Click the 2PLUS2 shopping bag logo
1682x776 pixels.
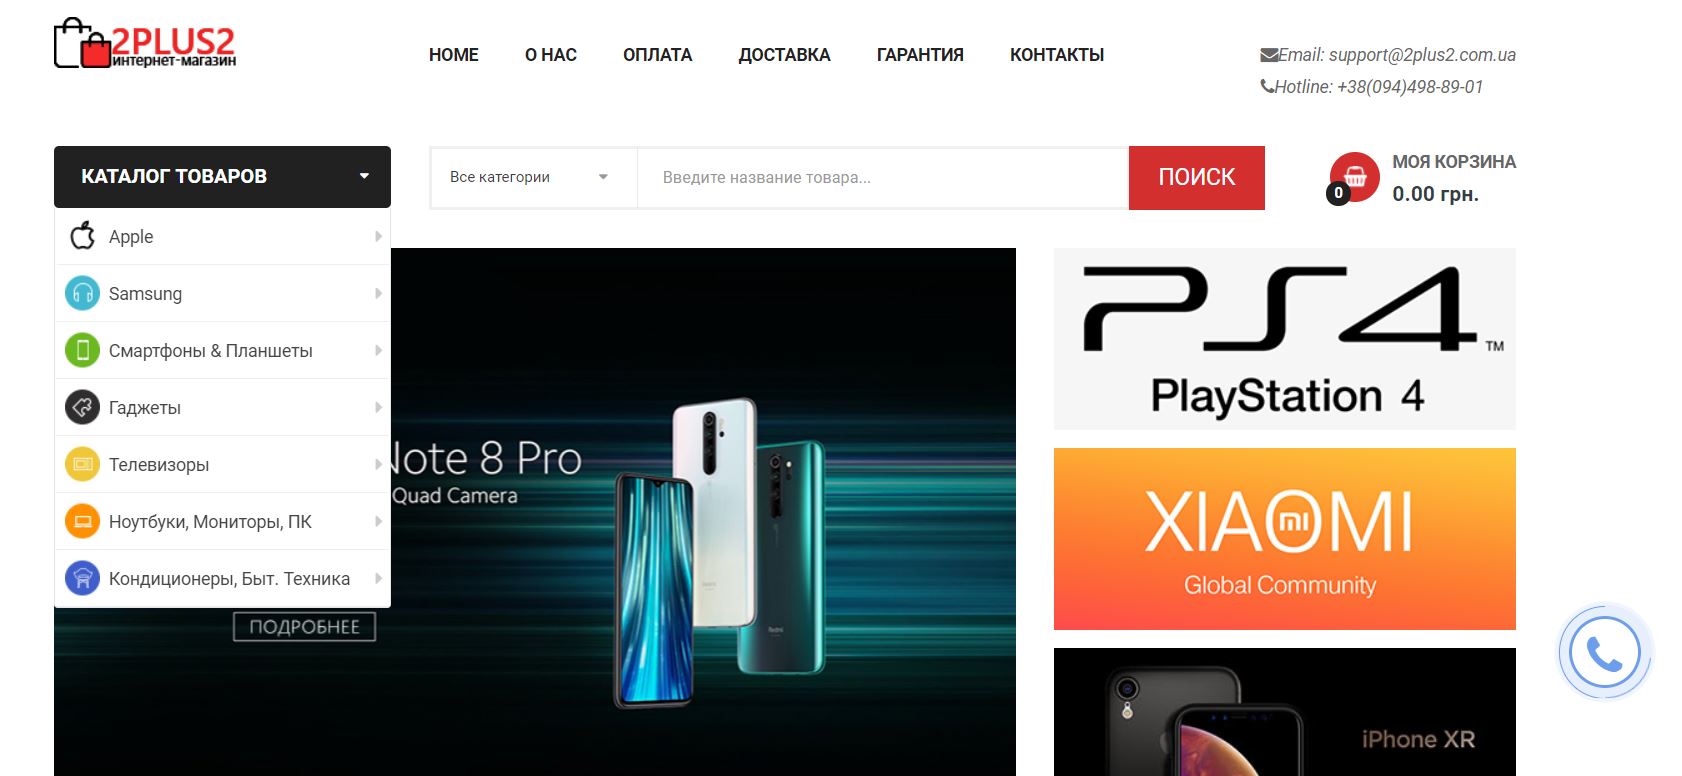point(145,44)
